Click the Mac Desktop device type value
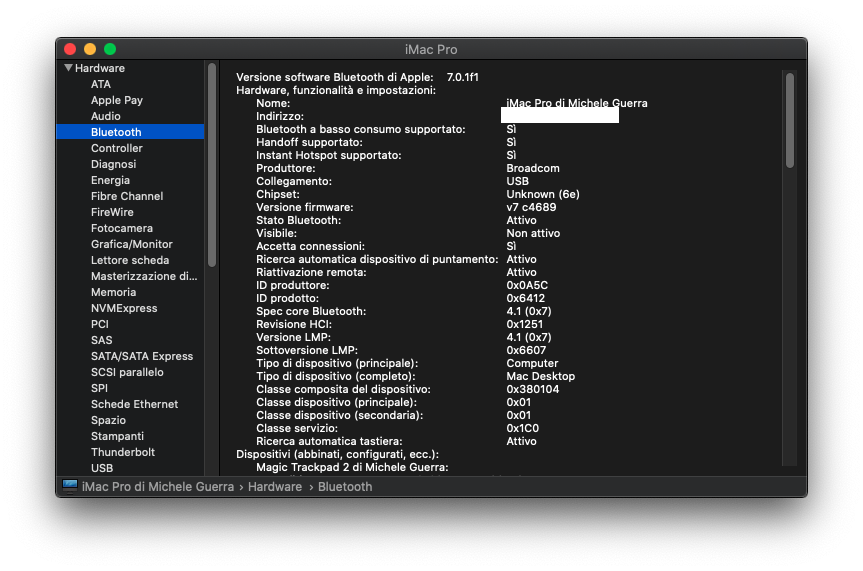The image size is (863, 571). click(x=540, y=376)
